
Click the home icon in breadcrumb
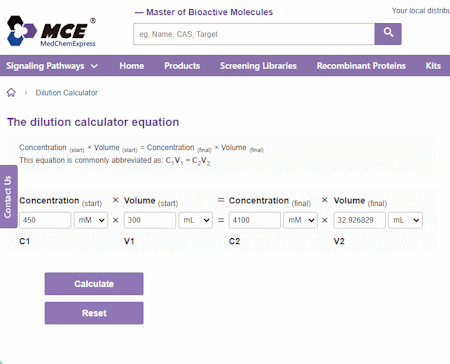[11, 92]
